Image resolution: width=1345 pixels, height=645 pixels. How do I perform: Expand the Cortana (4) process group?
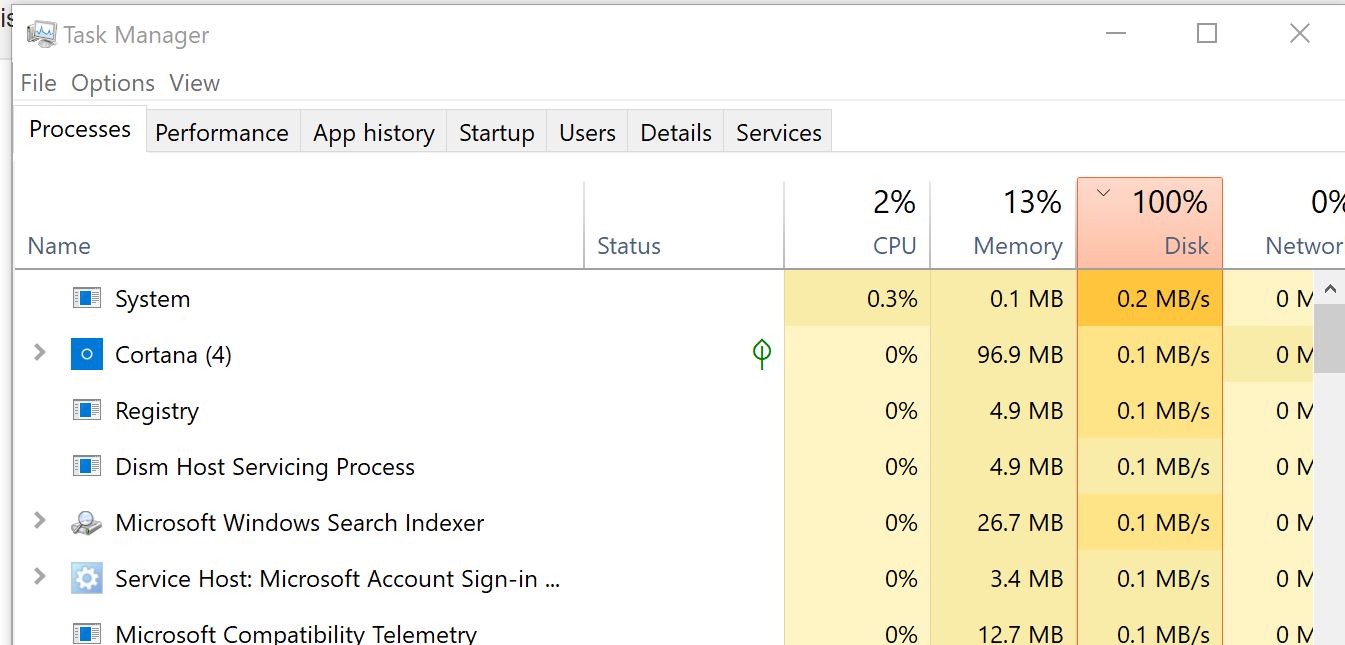pos(40,352)
